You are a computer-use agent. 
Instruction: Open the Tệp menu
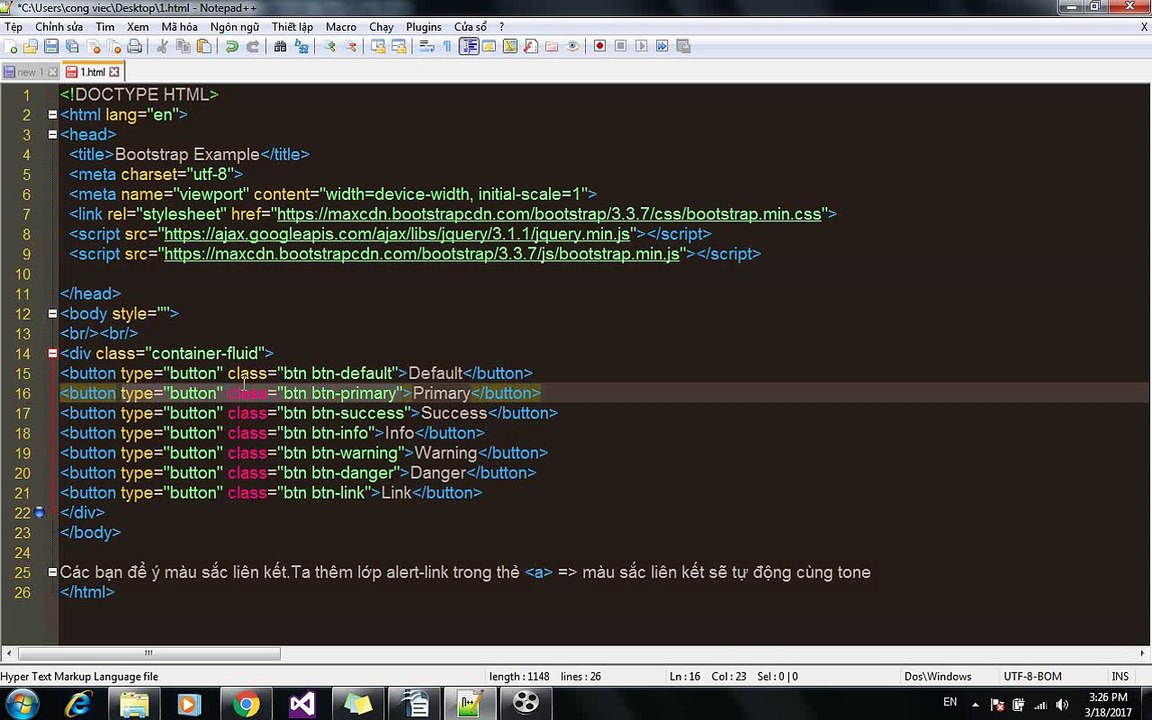(13, 26)
